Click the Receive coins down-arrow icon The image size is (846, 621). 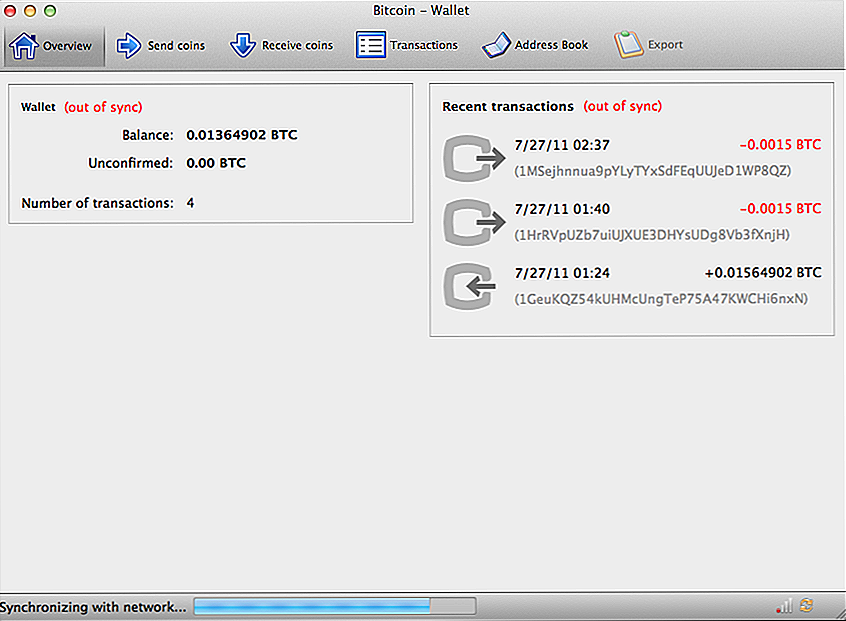(x=243, y=45)
